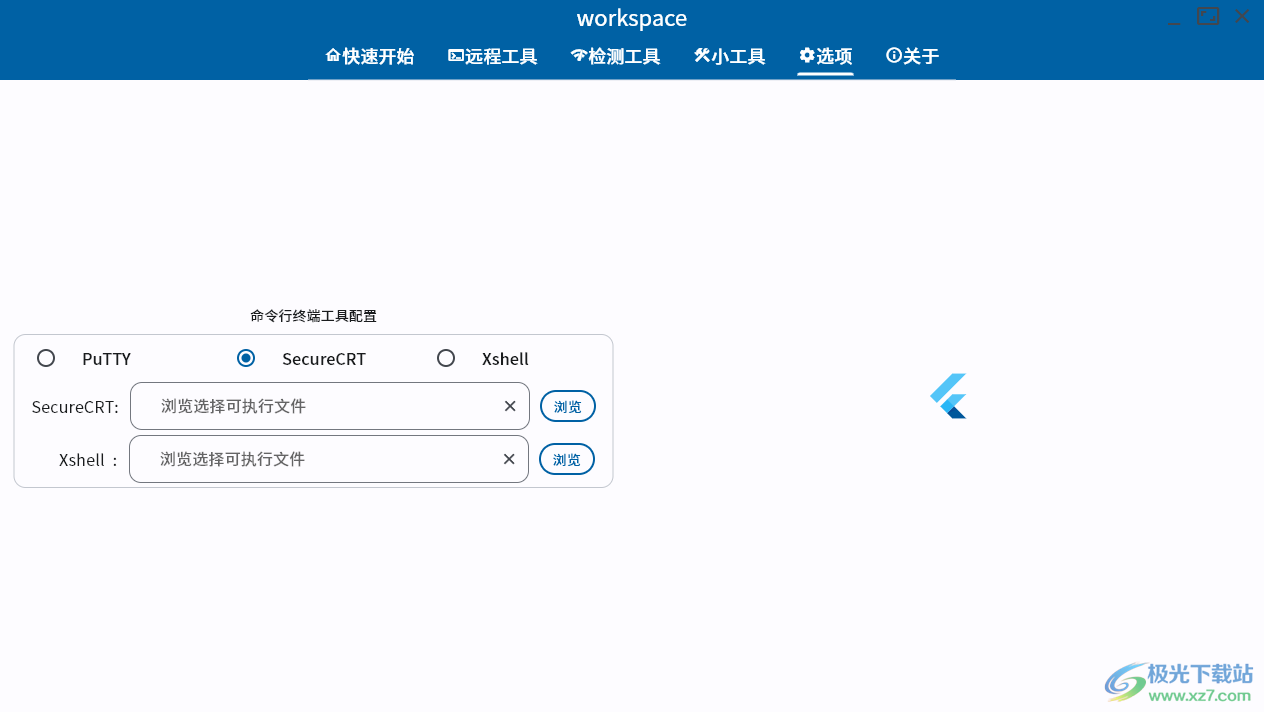The image size is (1264, 712).
Task: Clear the SecureCRT path with its × icon
Action: coord(510,406)
